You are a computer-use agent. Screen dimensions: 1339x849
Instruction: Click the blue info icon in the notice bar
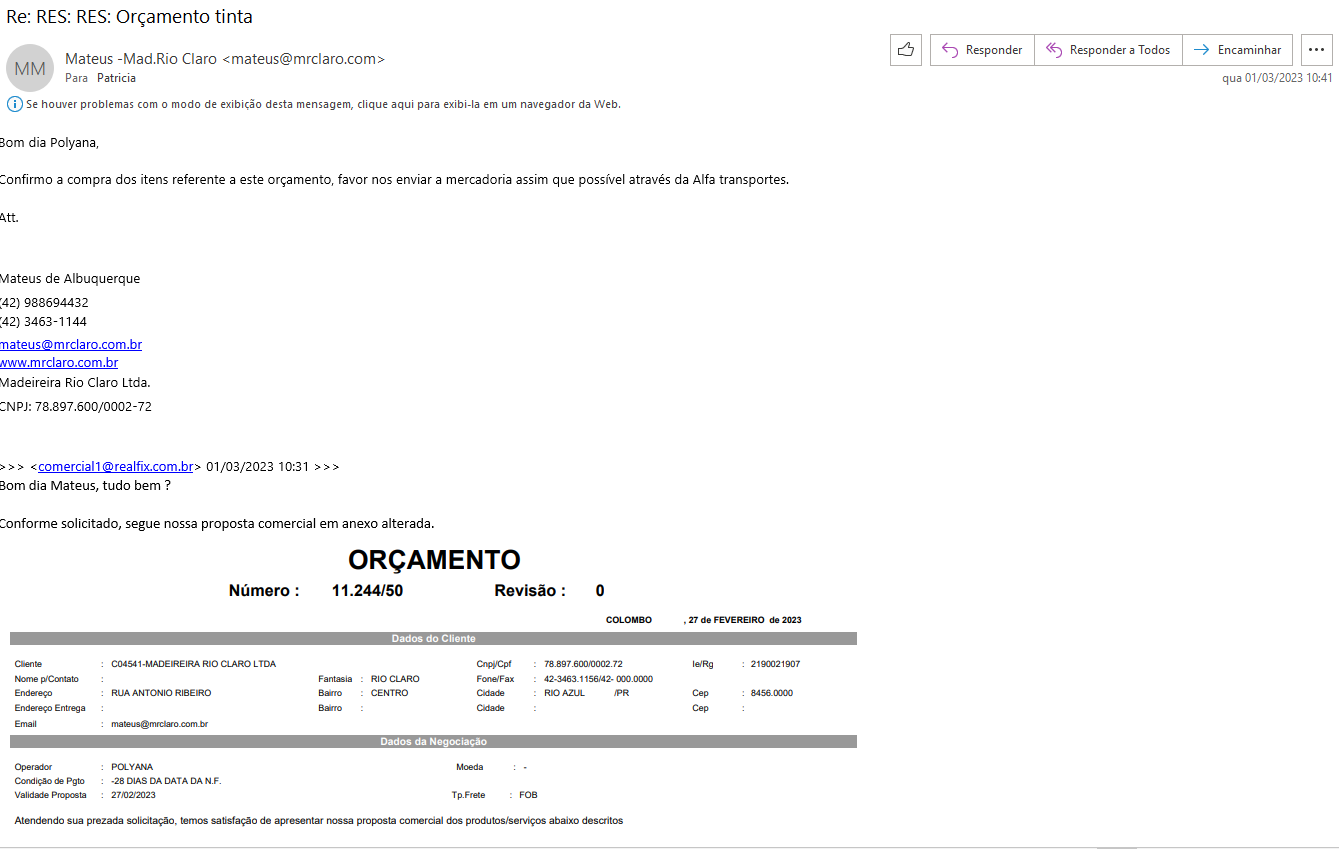(14, 104)
